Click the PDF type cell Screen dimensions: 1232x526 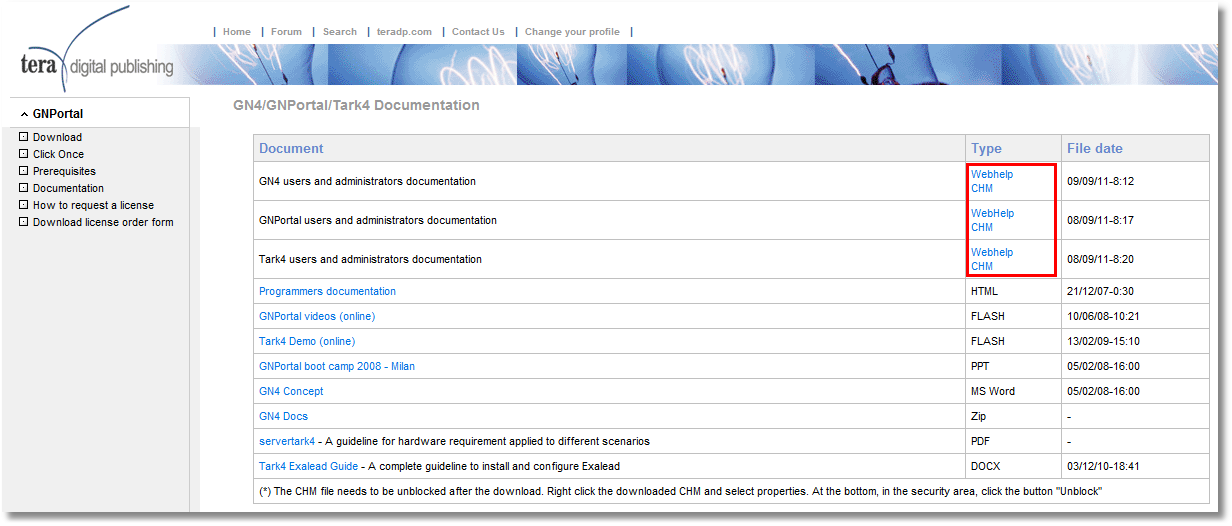(x=981, y=441)
